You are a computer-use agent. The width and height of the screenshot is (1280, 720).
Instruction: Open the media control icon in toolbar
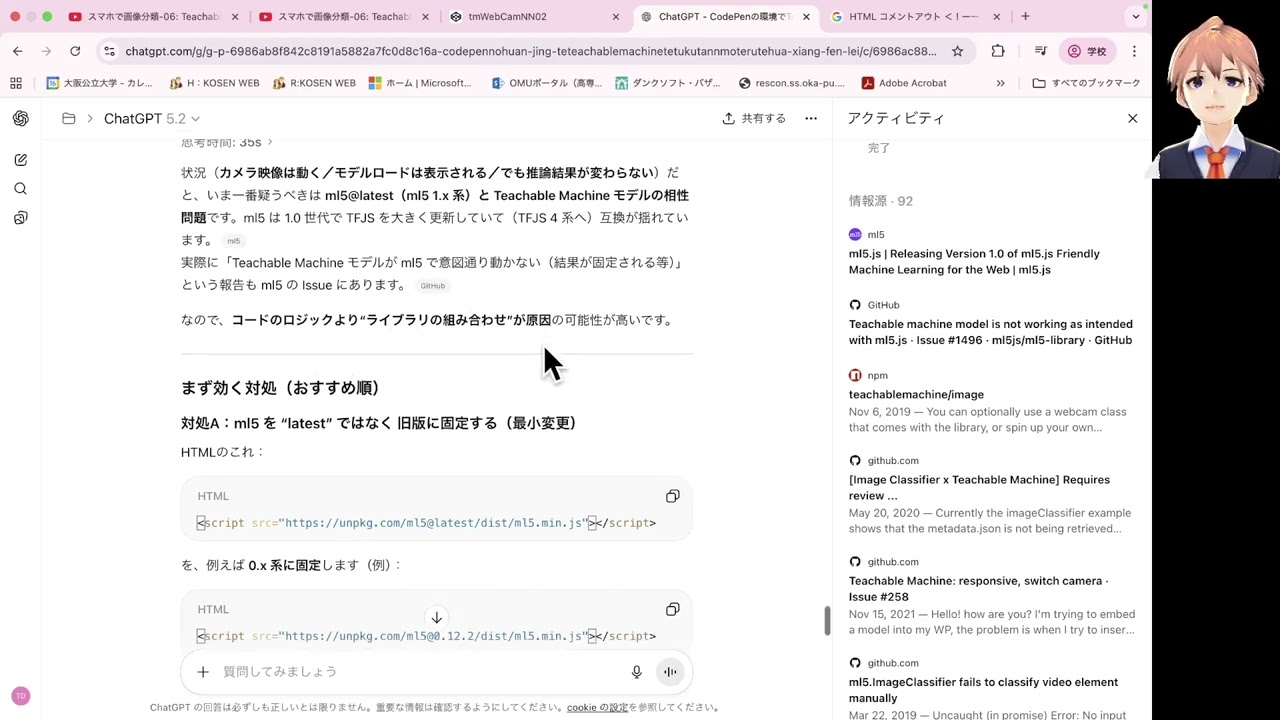tap(1040, 51)
